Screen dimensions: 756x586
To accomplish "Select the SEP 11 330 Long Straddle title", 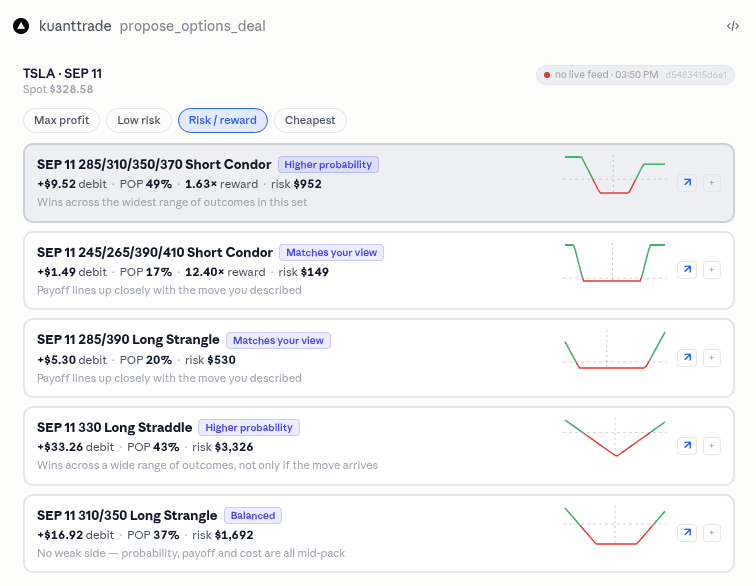I will 115,428.
